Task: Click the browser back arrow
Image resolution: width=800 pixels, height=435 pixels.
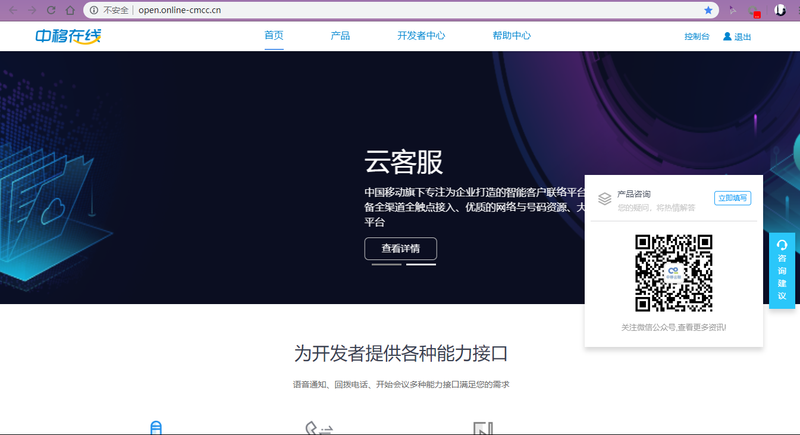Action: pos(12,10)
